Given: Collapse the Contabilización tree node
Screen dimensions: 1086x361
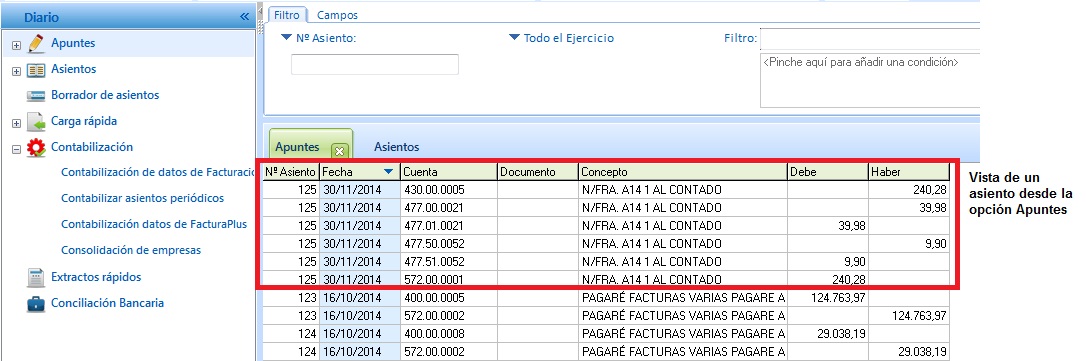Looking at the screenshot, I should (17, 149).
